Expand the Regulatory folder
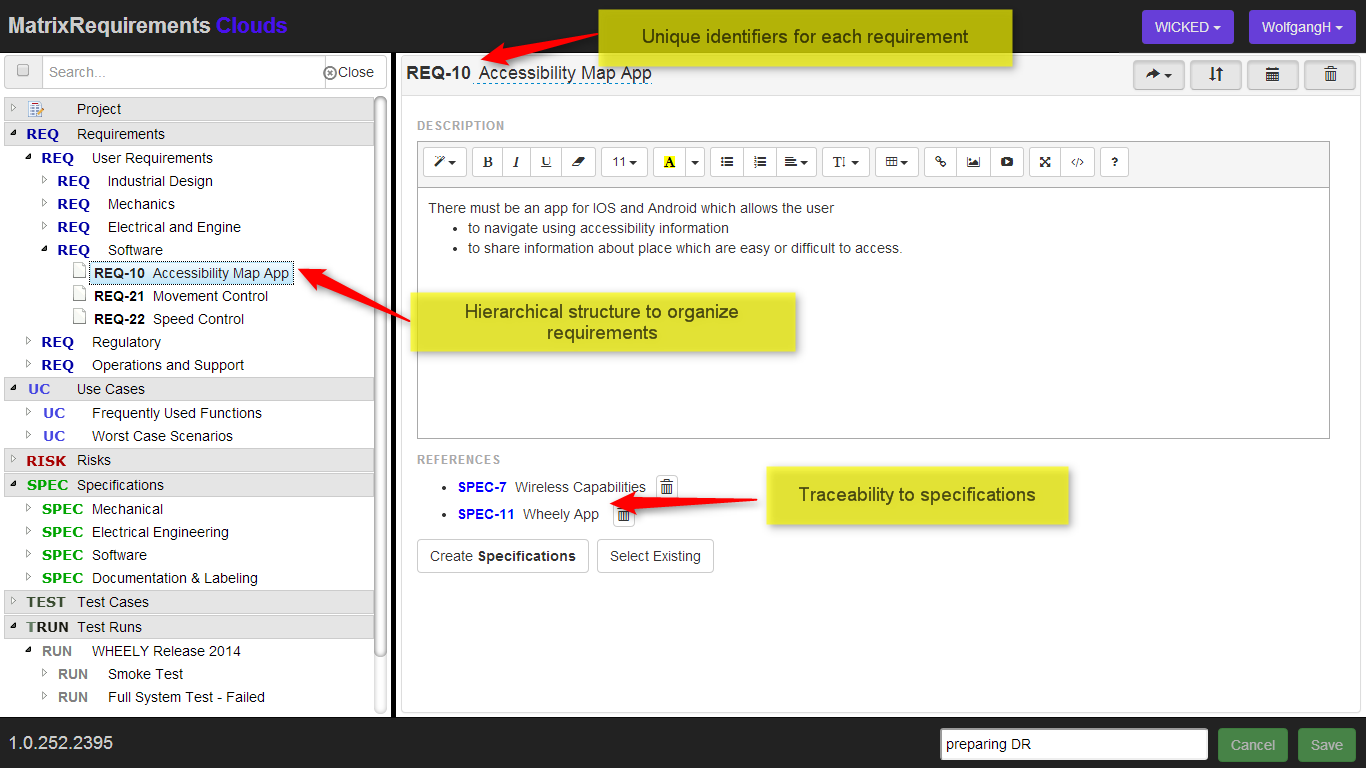 coord(28,341)
